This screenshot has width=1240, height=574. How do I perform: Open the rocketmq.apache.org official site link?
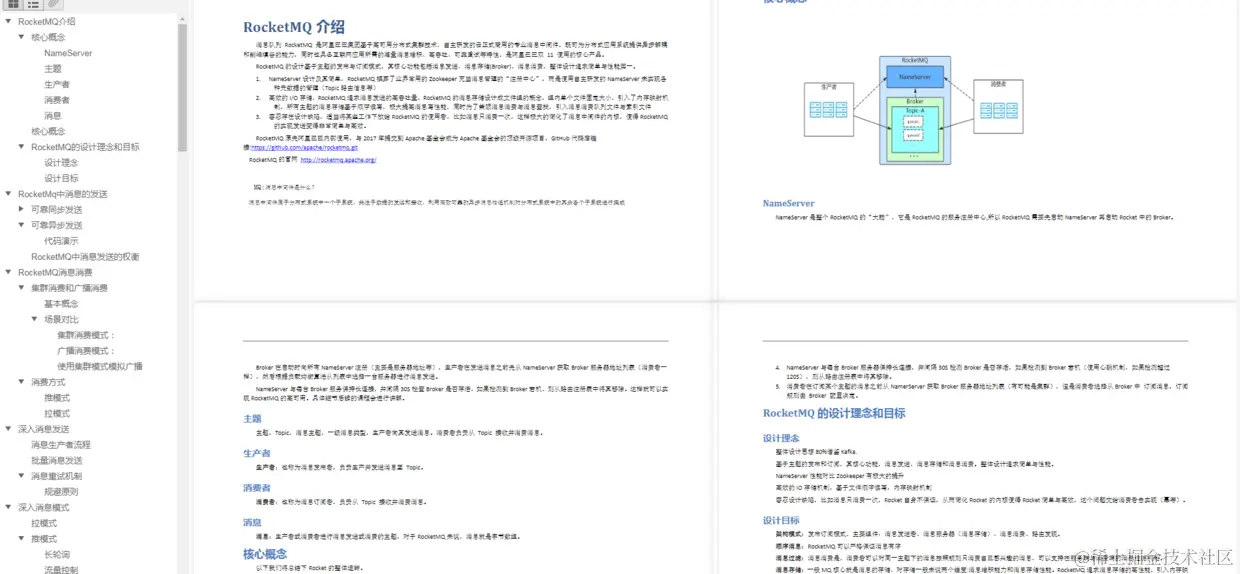click(338, 160)
